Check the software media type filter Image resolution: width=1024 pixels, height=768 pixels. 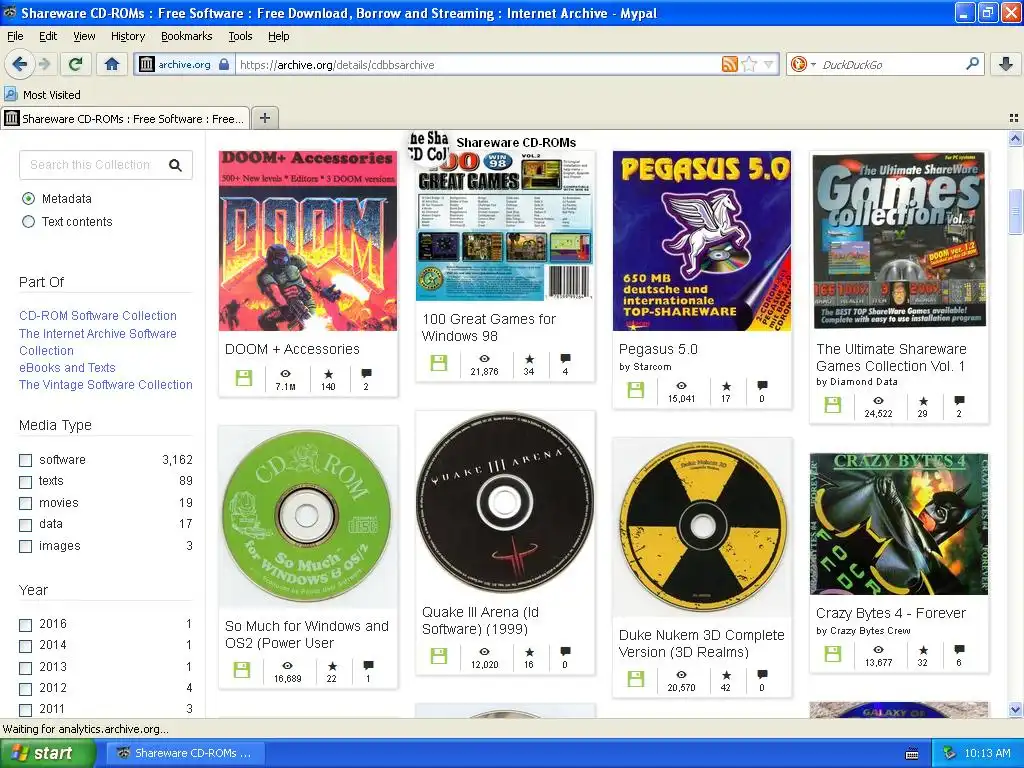coord(25,460)
